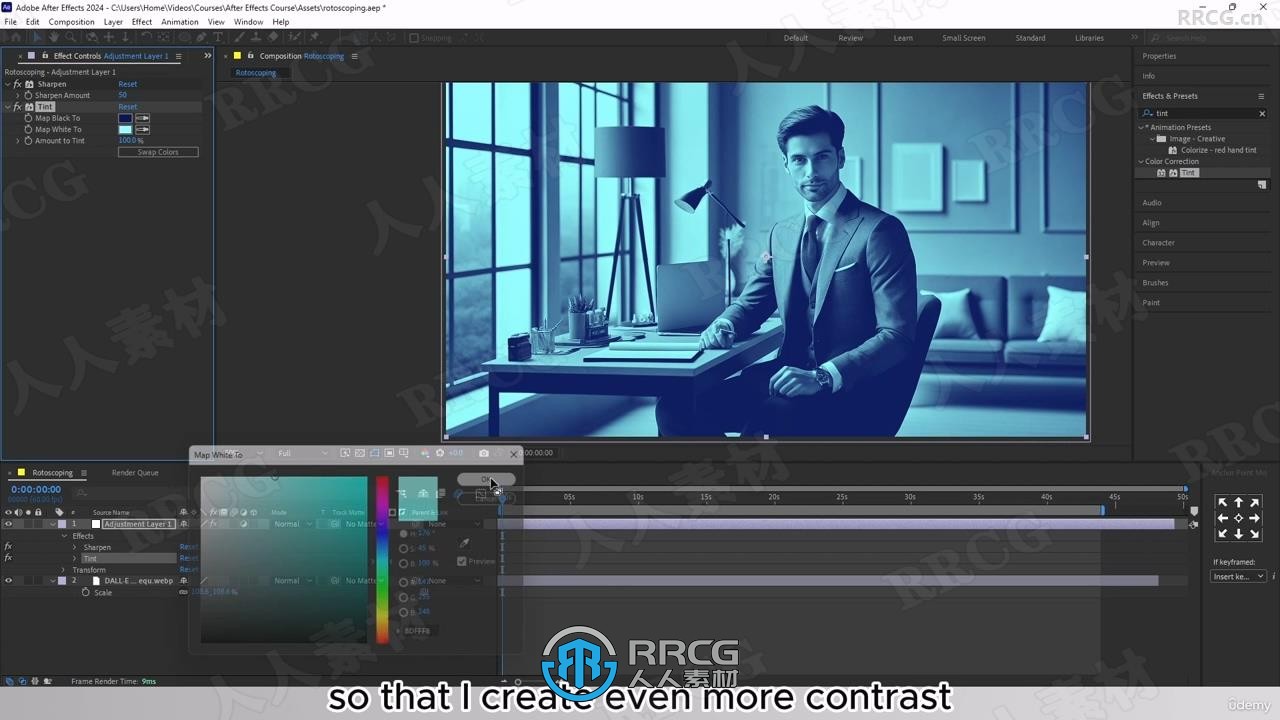The height and width of the screenshot is (720, 1280).
Task: Click Reset for the Sharpen effect
Action: 128,84
